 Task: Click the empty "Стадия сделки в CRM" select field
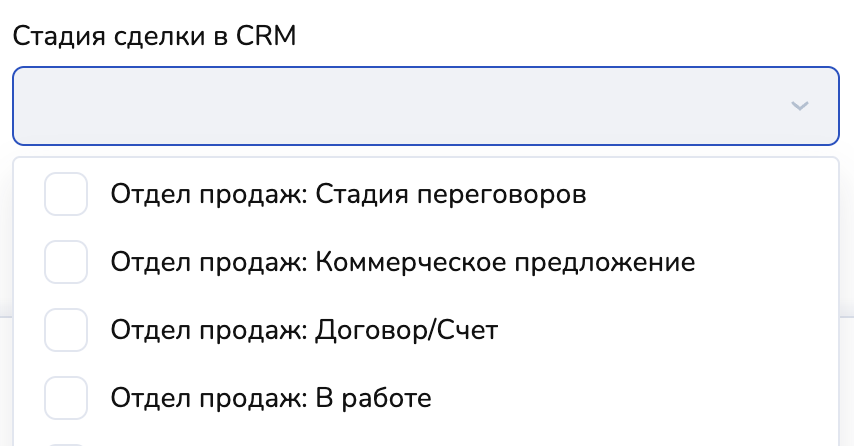tap(400, 106)
